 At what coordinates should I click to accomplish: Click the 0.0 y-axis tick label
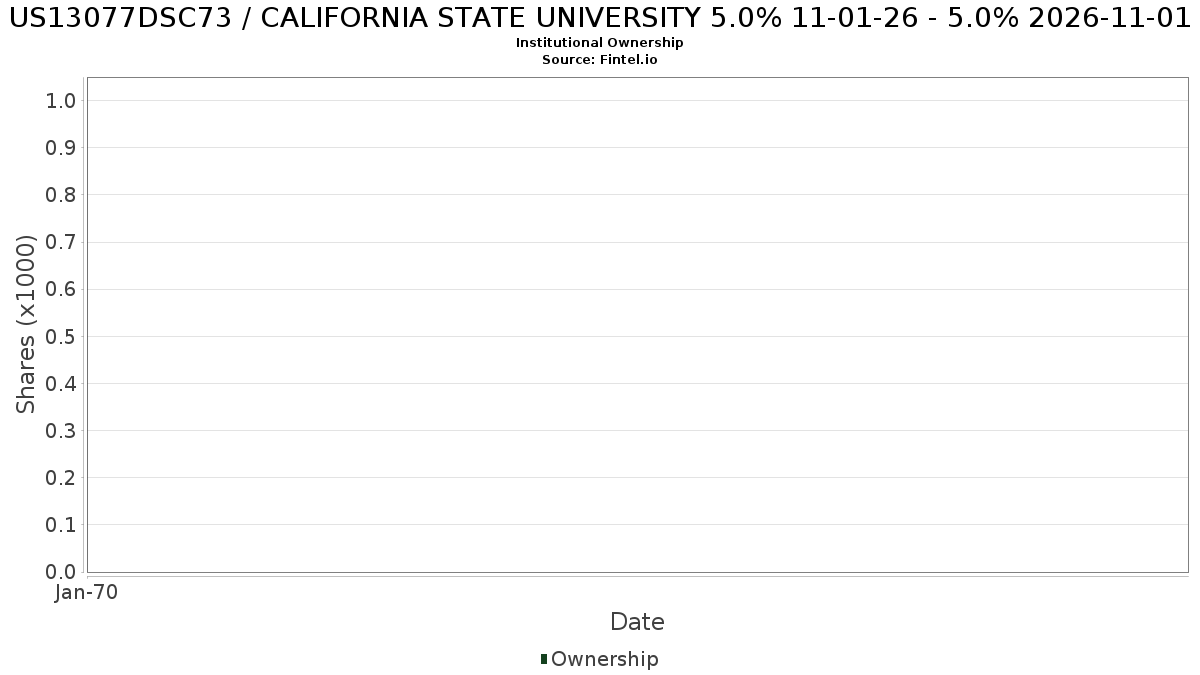point(61,572)
